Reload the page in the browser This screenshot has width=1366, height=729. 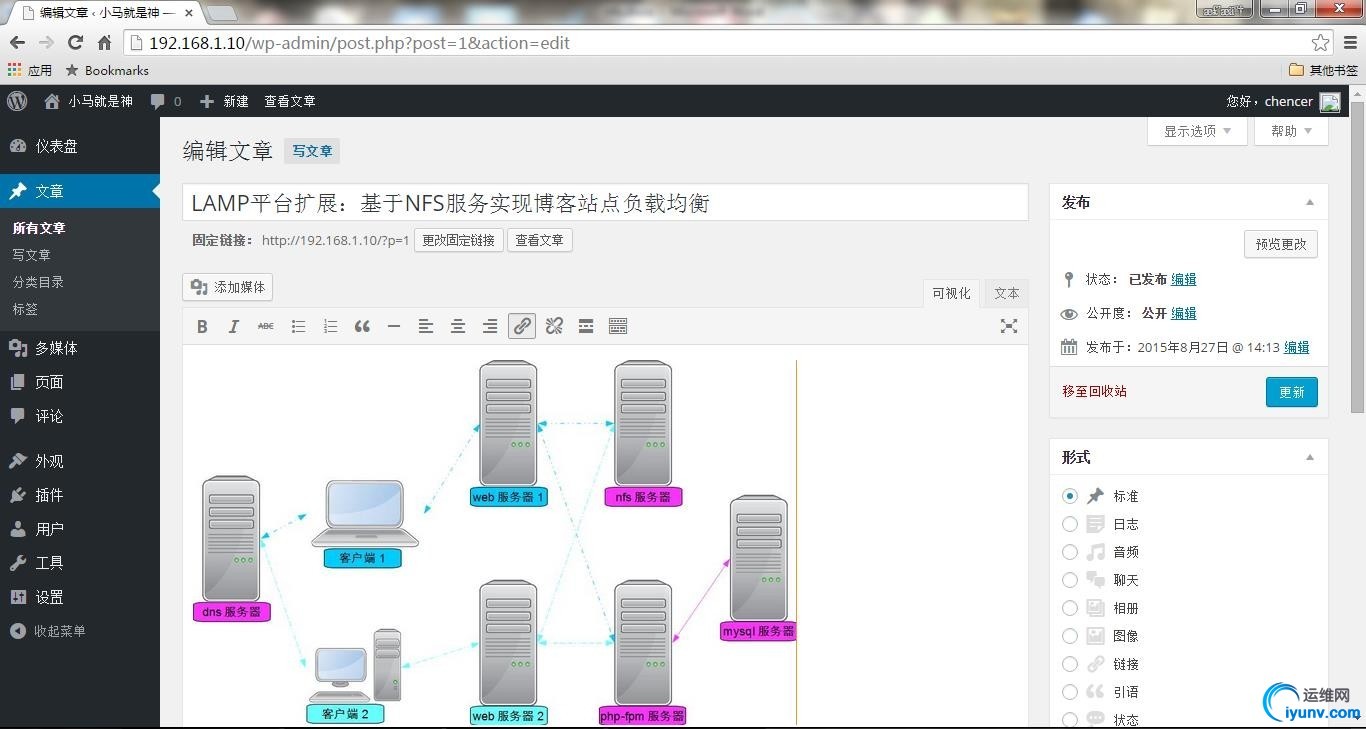click(75, 43)
